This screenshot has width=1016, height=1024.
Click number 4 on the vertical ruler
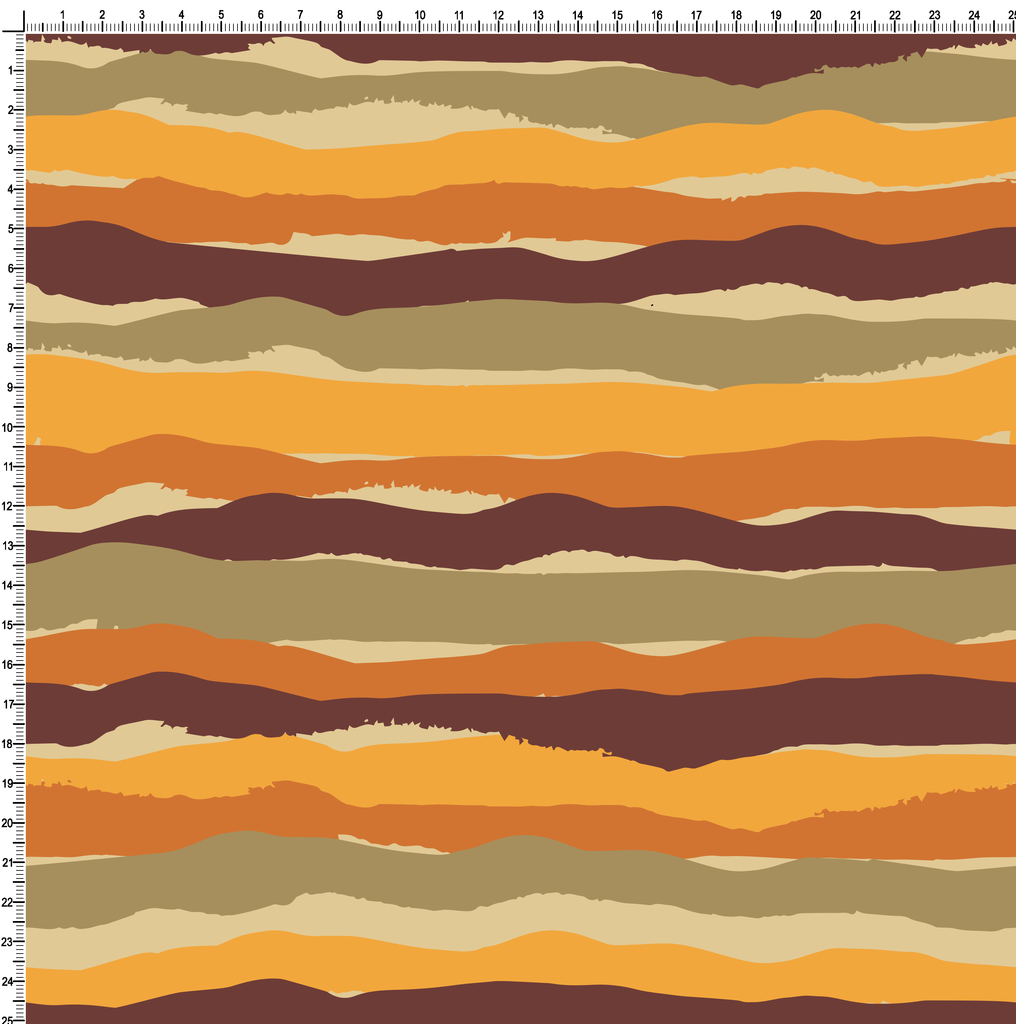pyautogui.click(x=10, y=189)
